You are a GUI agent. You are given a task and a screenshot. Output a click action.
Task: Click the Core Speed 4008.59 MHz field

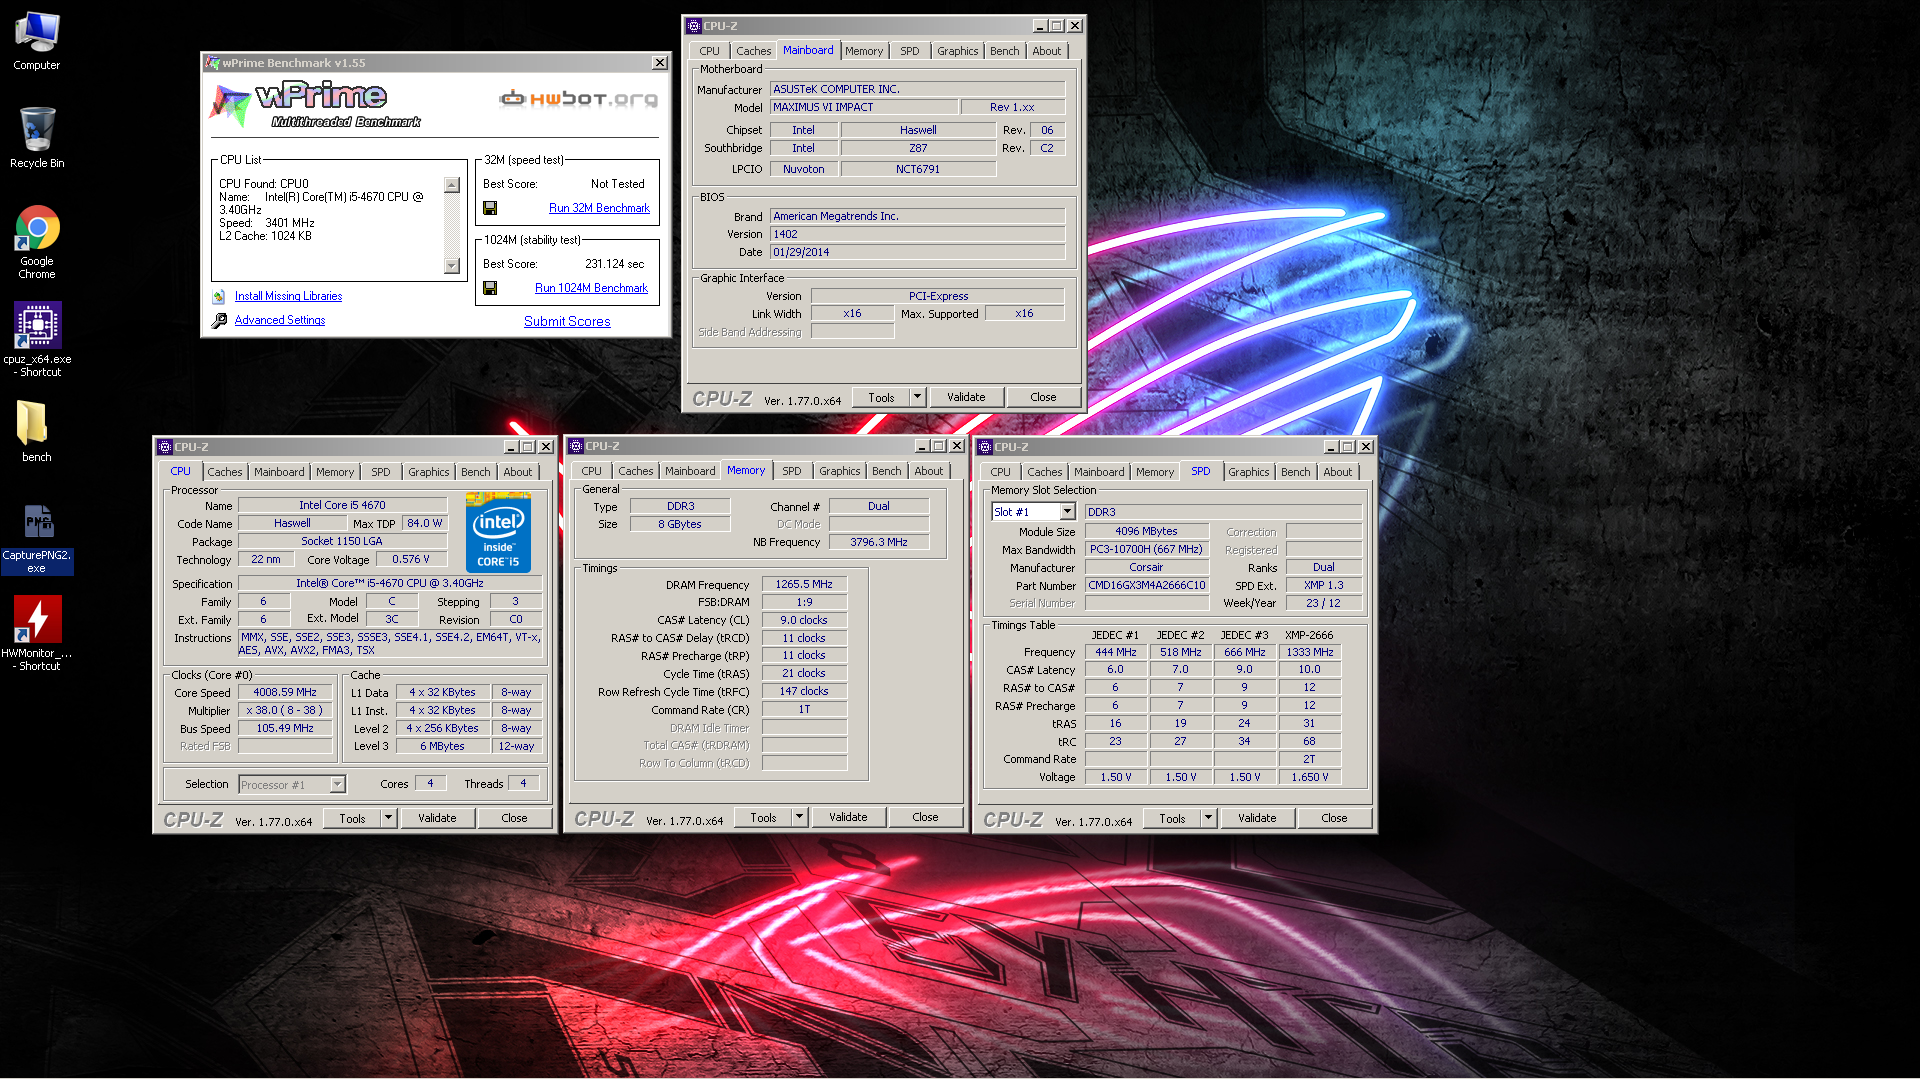285,692
